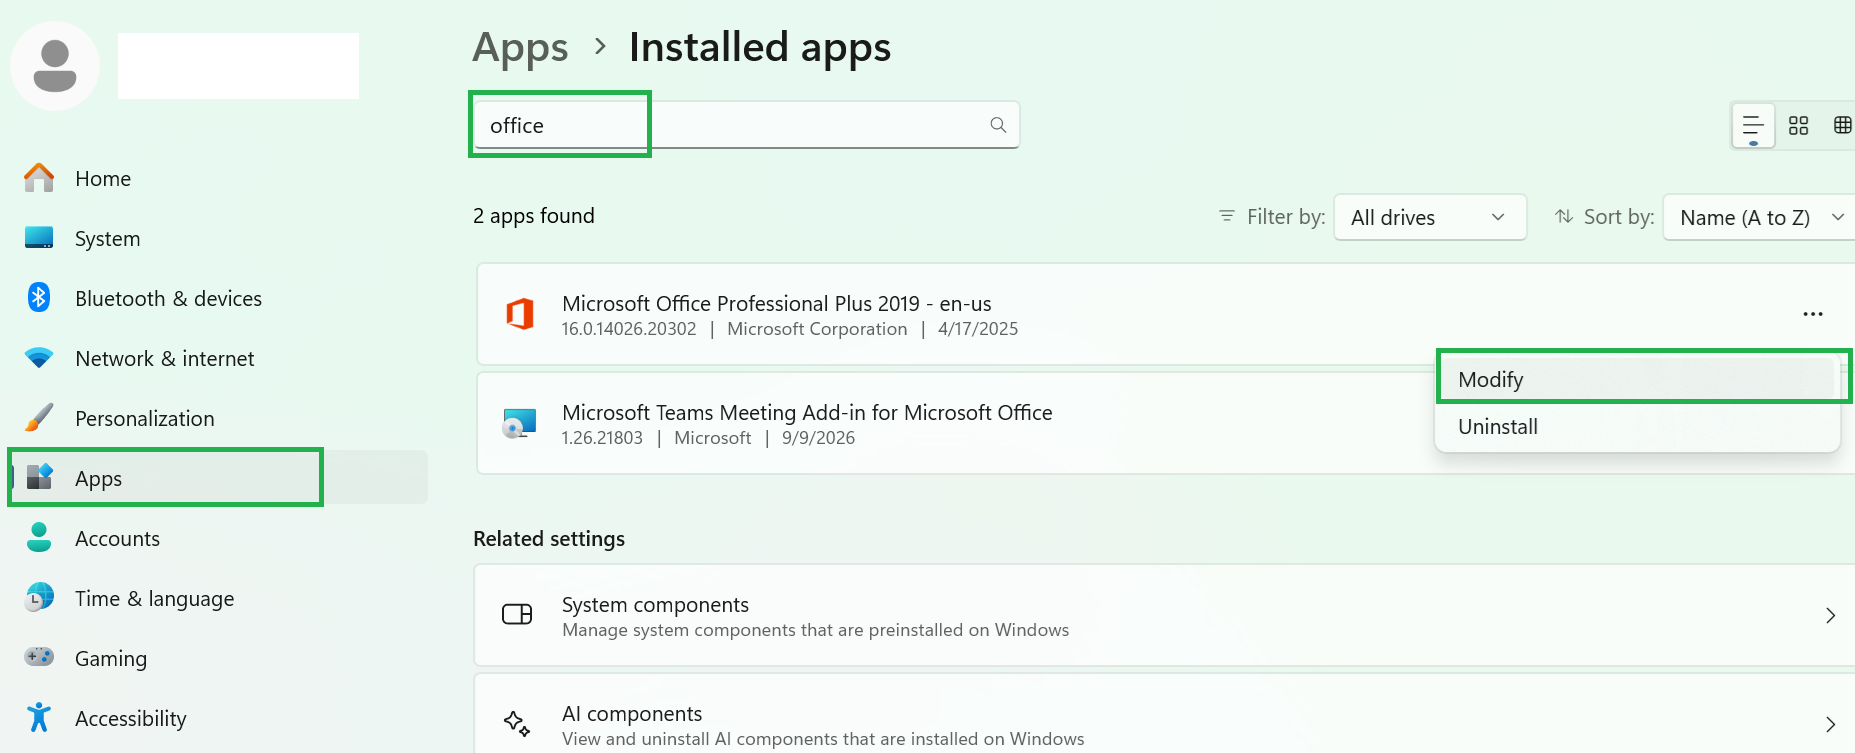This screenshot has width=1855, height=753.
Task: Click the Accessibility figure icon
Action: pos(39,717)
